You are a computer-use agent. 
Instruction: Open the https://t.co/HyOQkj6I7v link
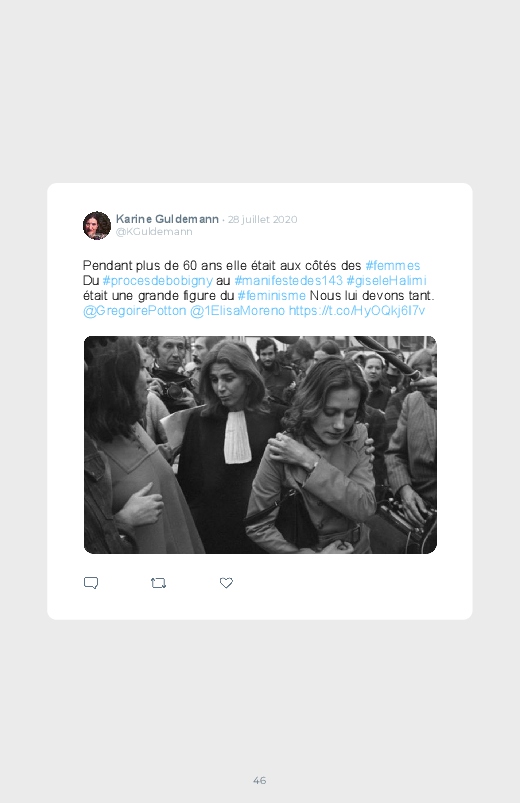coord(357,311)
